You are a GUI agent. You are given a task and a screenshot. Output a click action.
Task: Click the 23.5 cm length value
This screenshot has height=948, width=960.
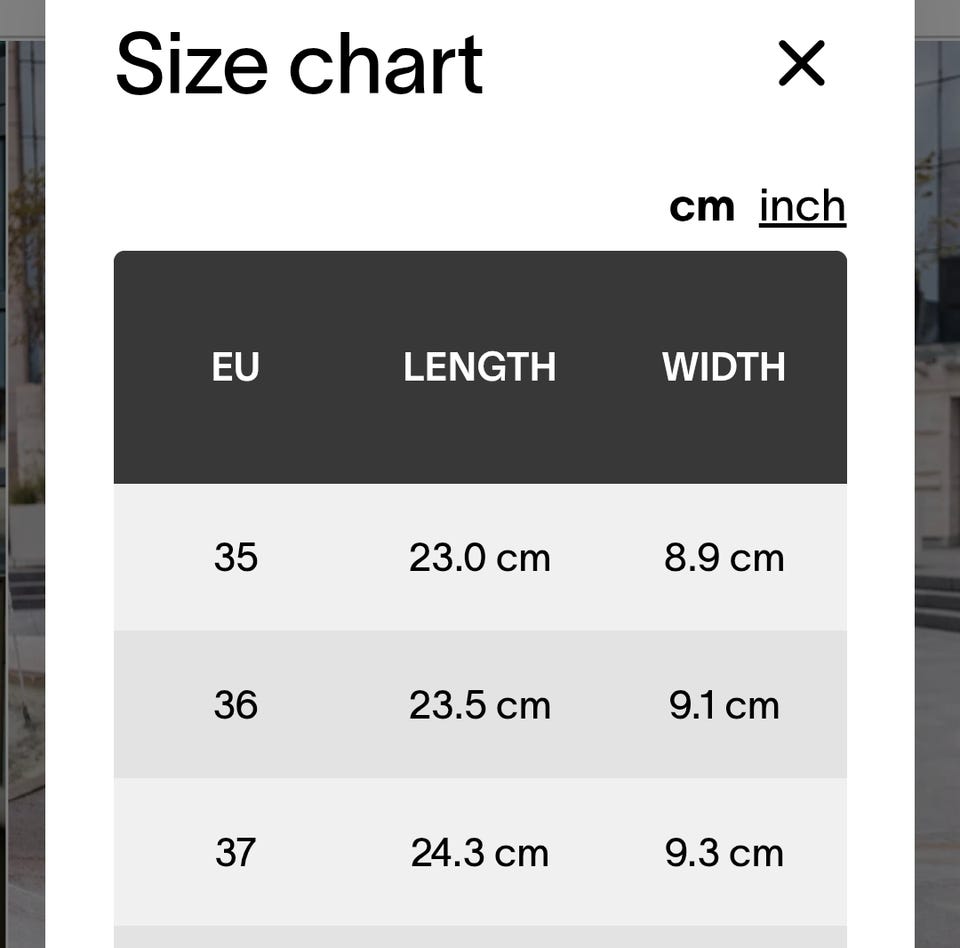click(x=479, y=705)
